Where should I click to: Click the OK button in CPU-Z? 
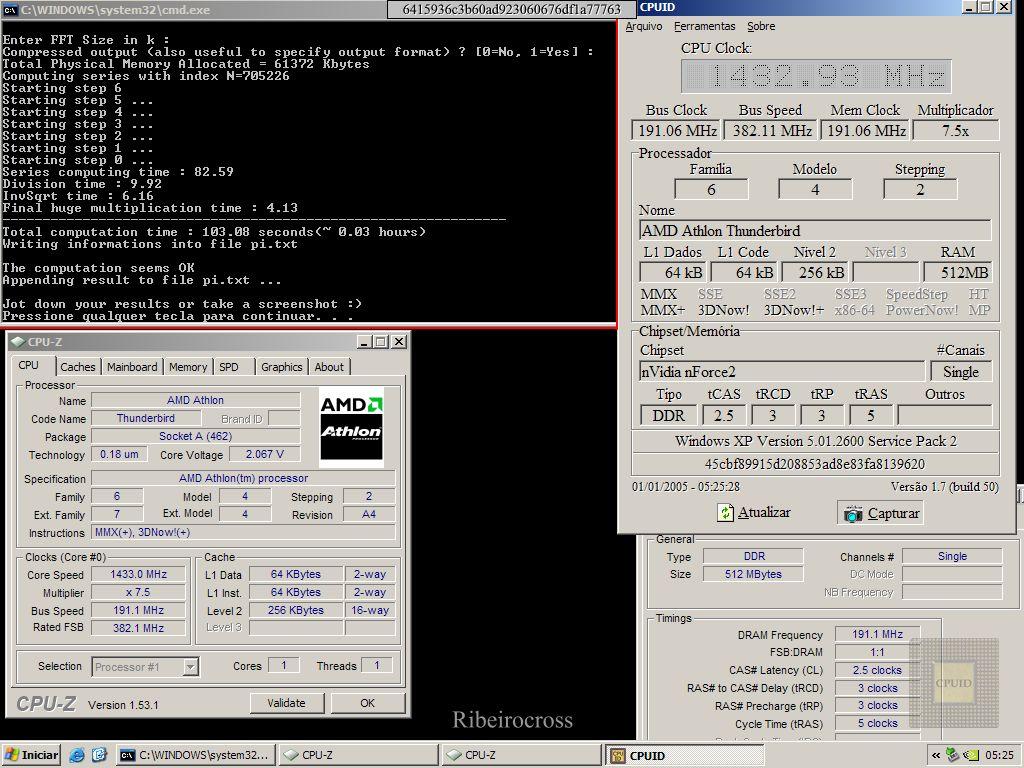coord(368,703)
